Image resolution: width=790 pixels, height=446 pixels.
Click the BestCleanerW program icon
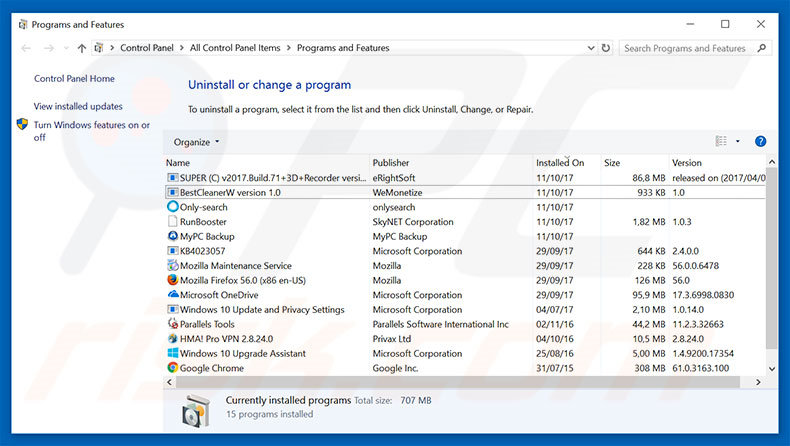click(x=172, y=192)
